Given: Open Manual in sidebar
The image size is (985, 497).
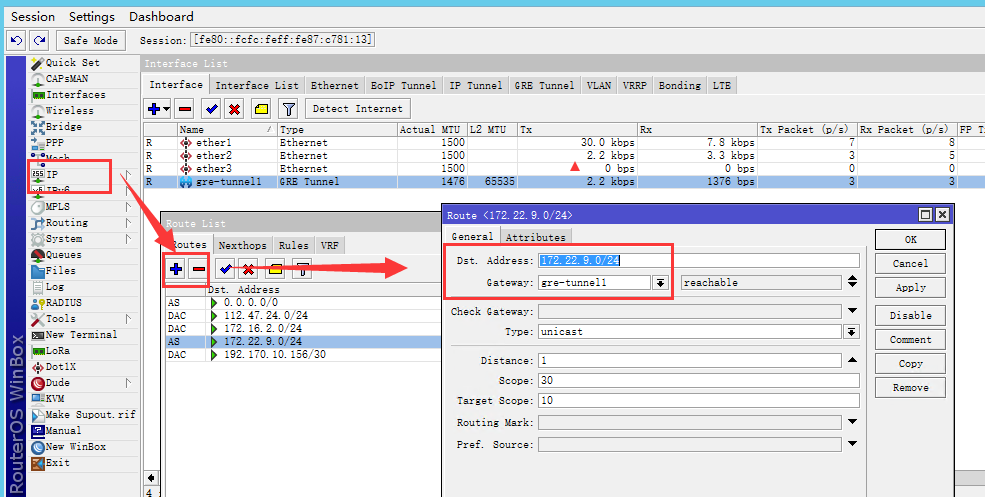Looking at the screenshot, I should coord(57,431).
